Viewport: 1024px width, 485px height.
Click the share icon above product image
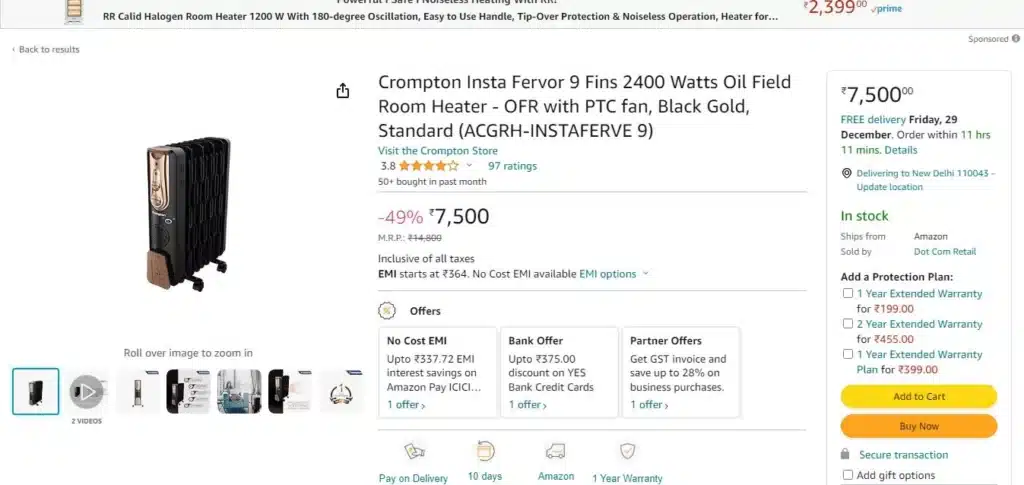343,91
